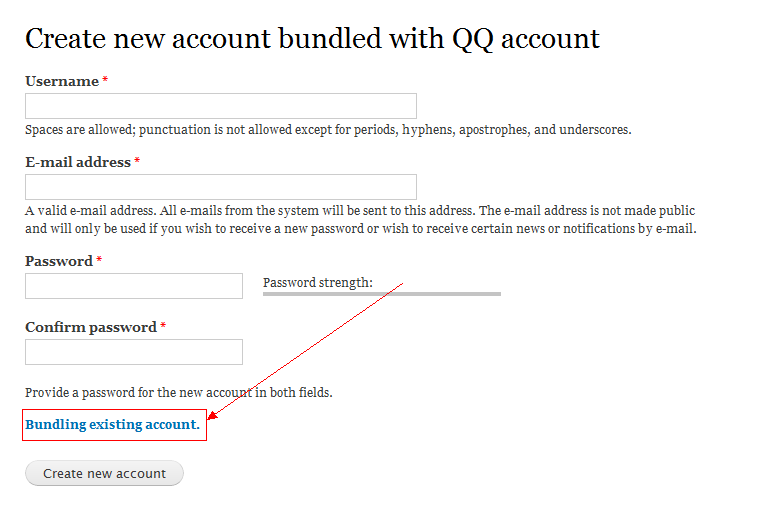Select the Confirm password field
Image resolution: width=761 pixels, height=528 pixels.
click(133, 352)
